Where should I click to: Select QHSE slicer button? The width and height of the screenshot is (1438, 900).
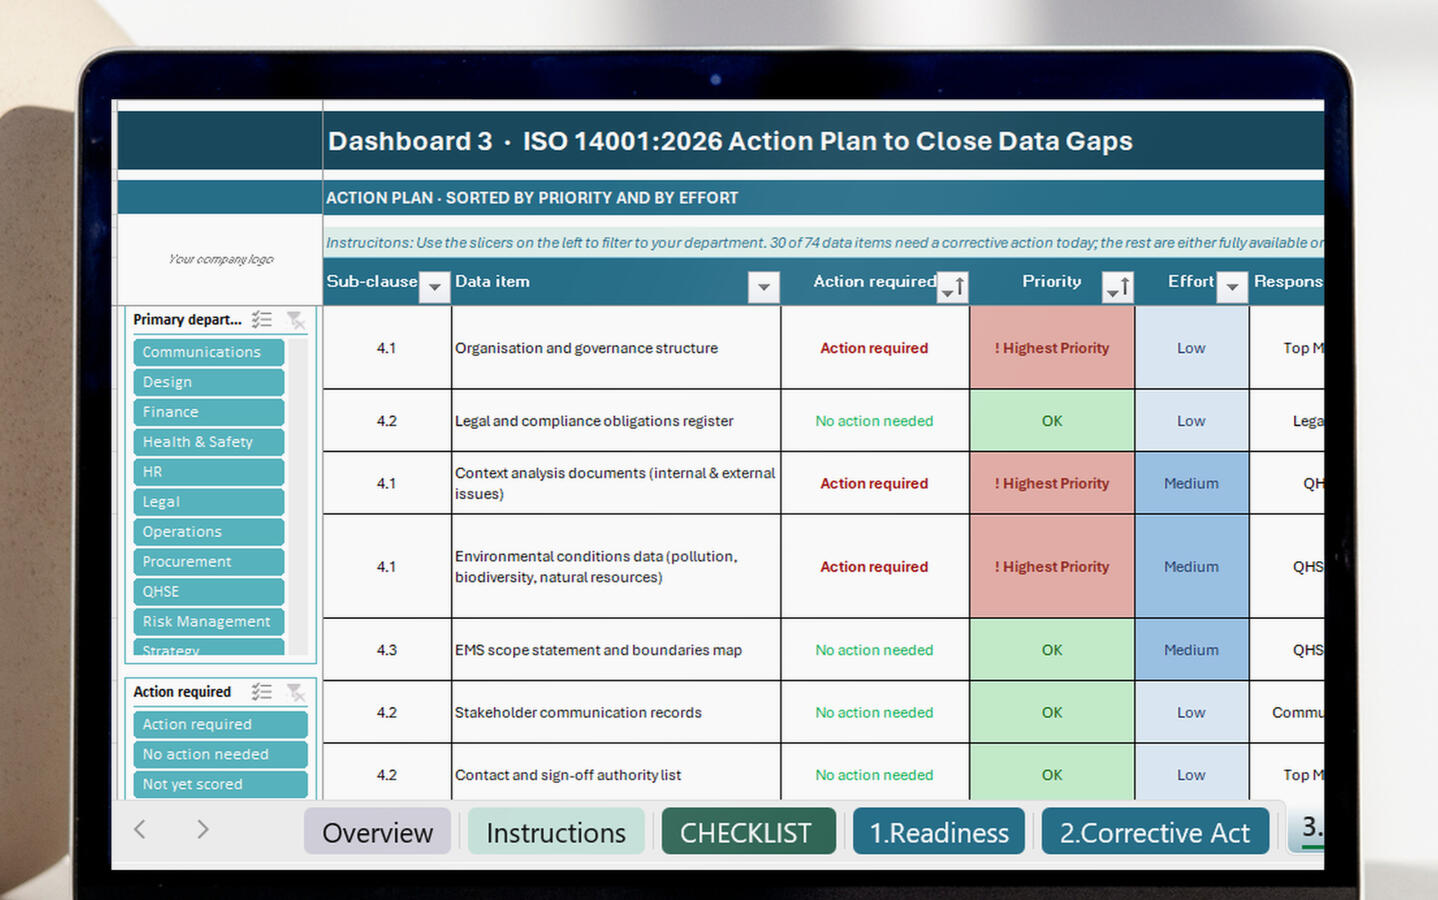tap(209, 592)
